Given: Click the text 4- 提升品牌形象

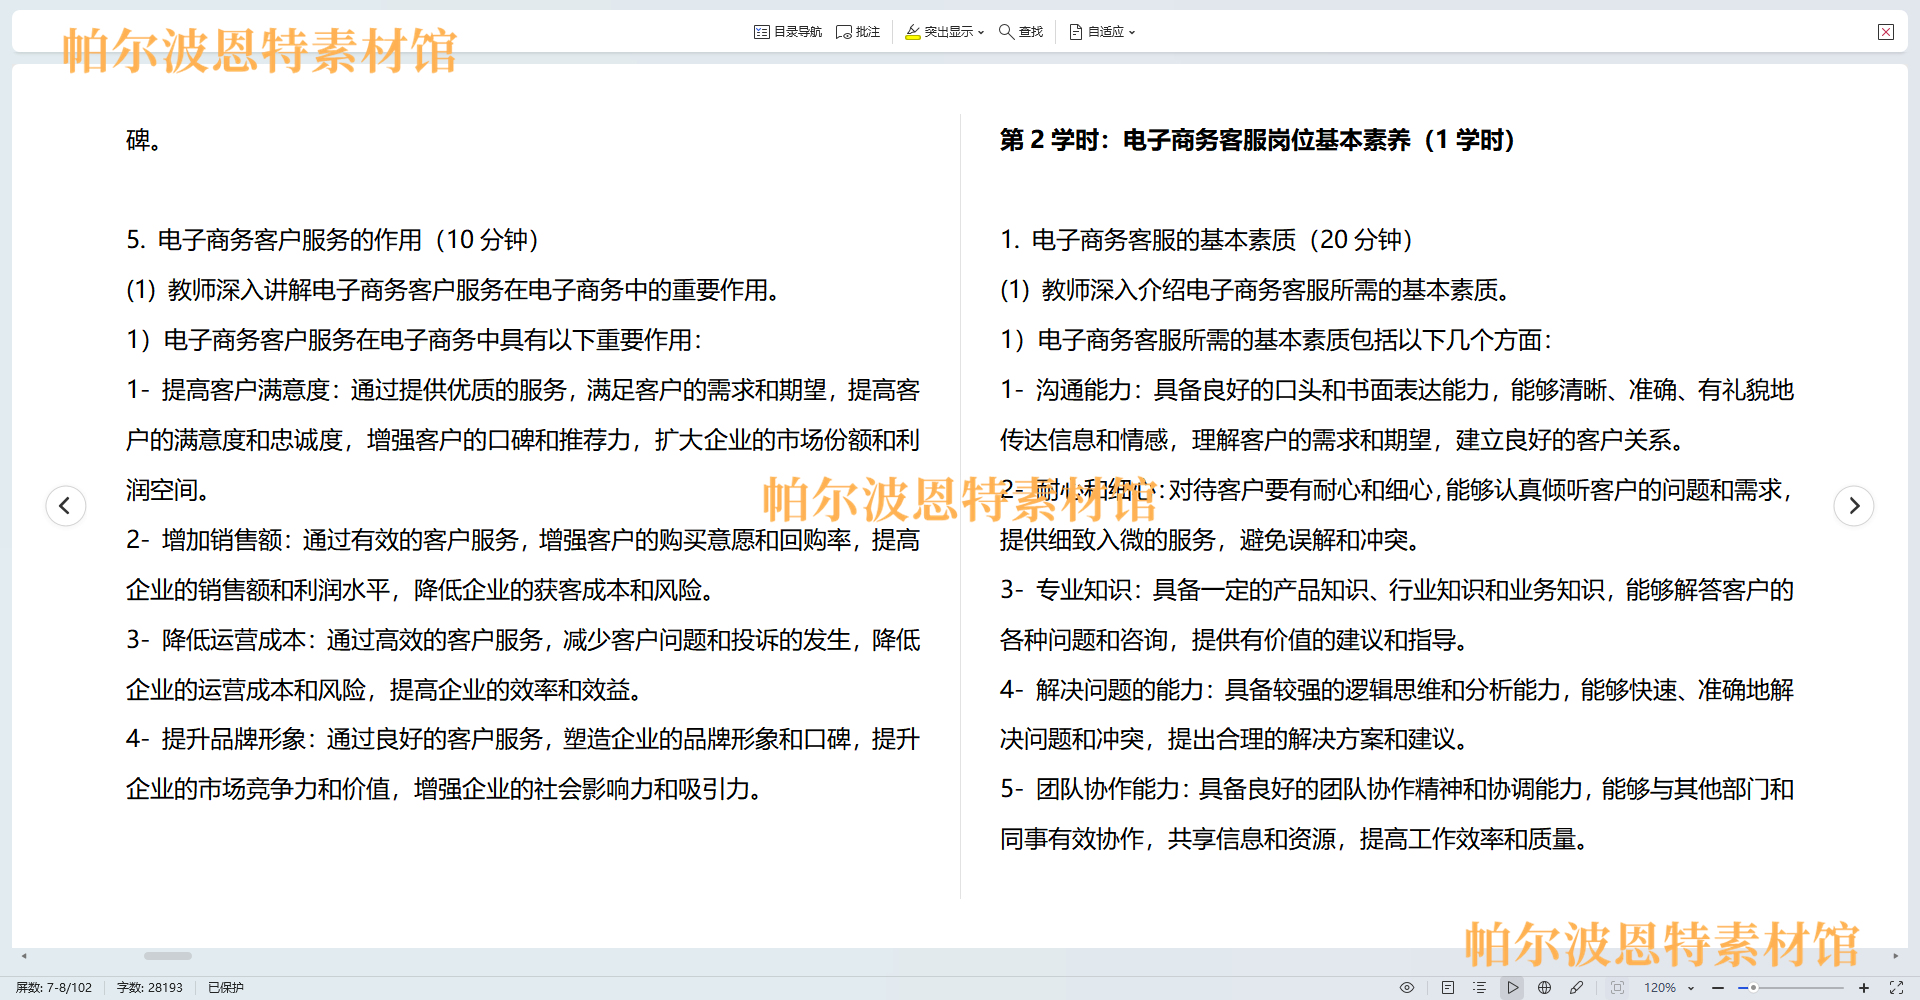Looking at the screenshot, I should pyautogui.click(x=217, y=739).
